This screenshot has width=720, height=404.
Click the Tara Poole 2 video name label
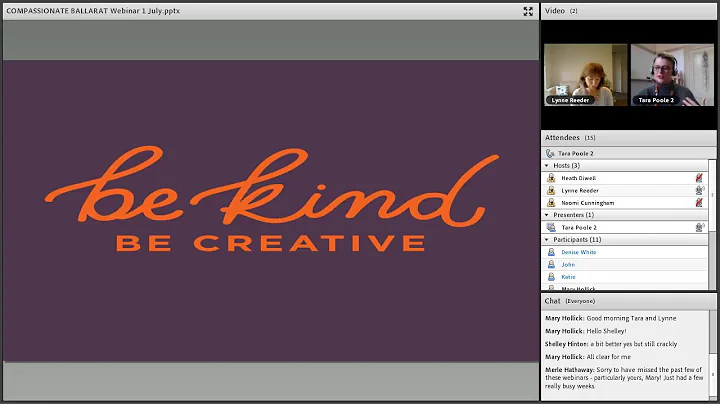[656, 100]
